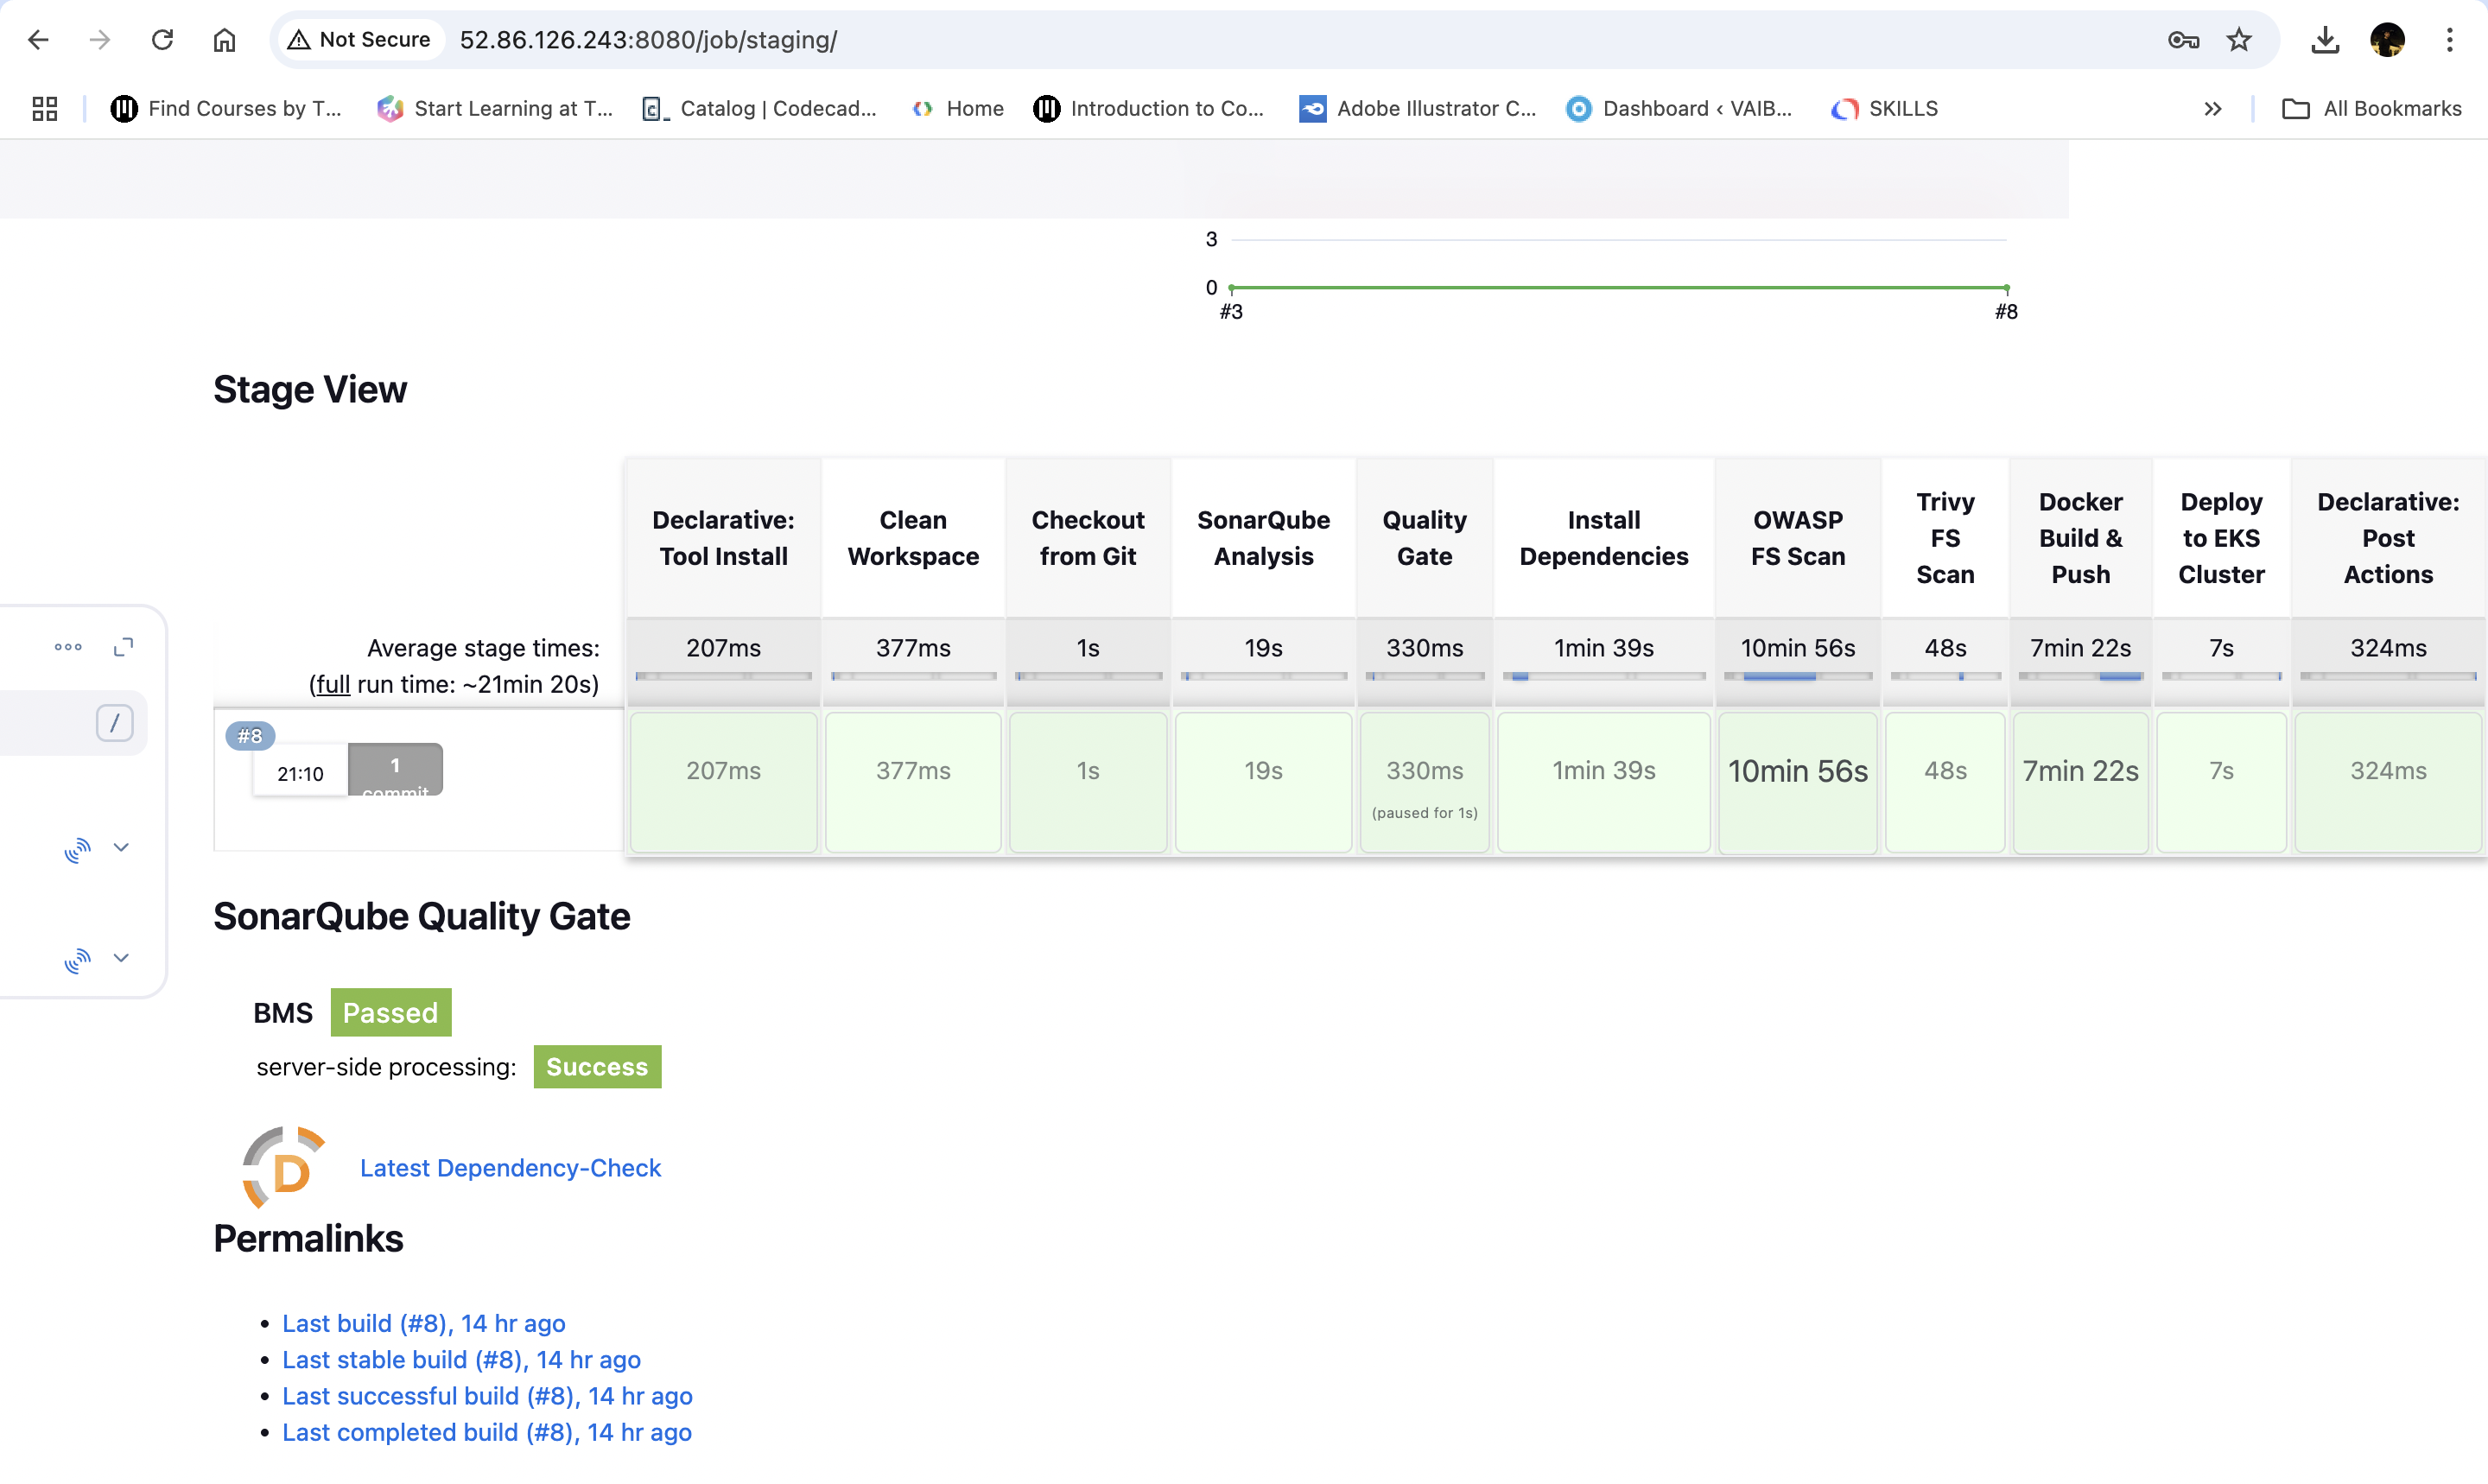Open Last completed build (#8) permalink
Screen dimensions: 2488x1484
487,1432
